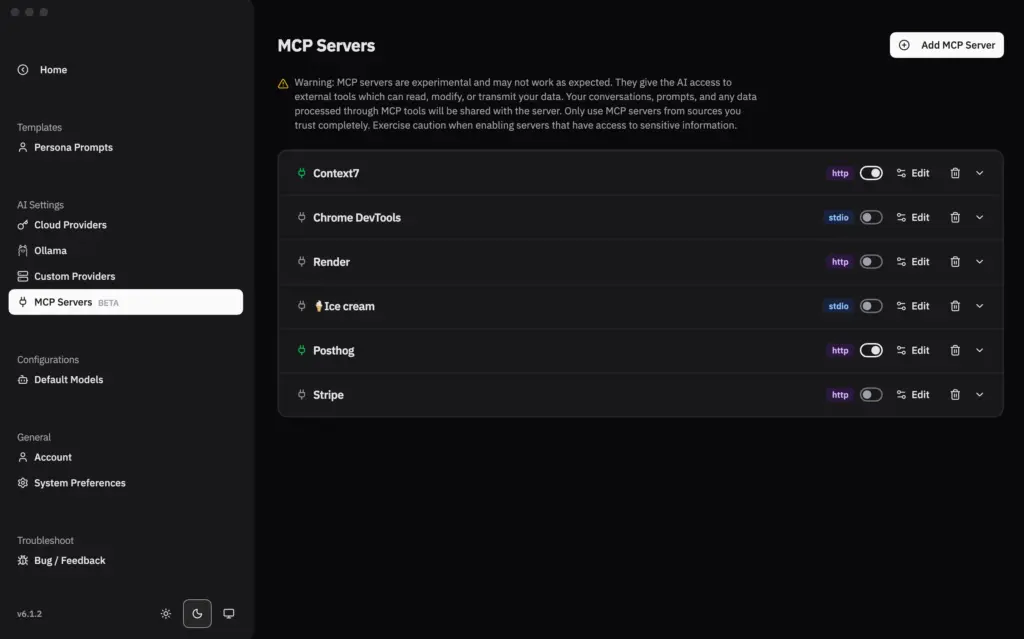Turn off the Posthog toggle
The width and height of the screenshot is (1024, 639).
click(871, 350)
